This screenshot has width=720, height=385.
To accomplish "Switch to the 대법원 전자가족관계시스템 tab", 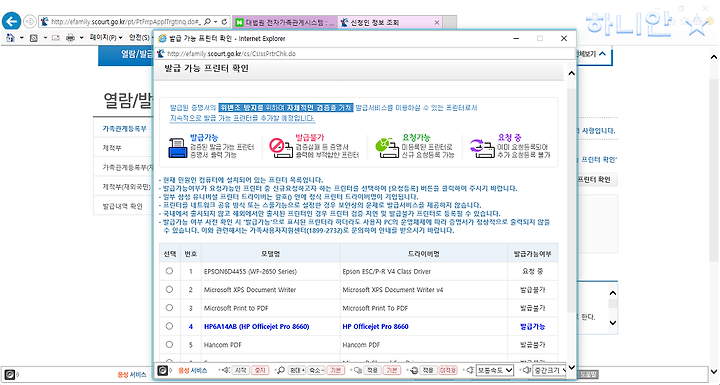I will click(285, 22).
